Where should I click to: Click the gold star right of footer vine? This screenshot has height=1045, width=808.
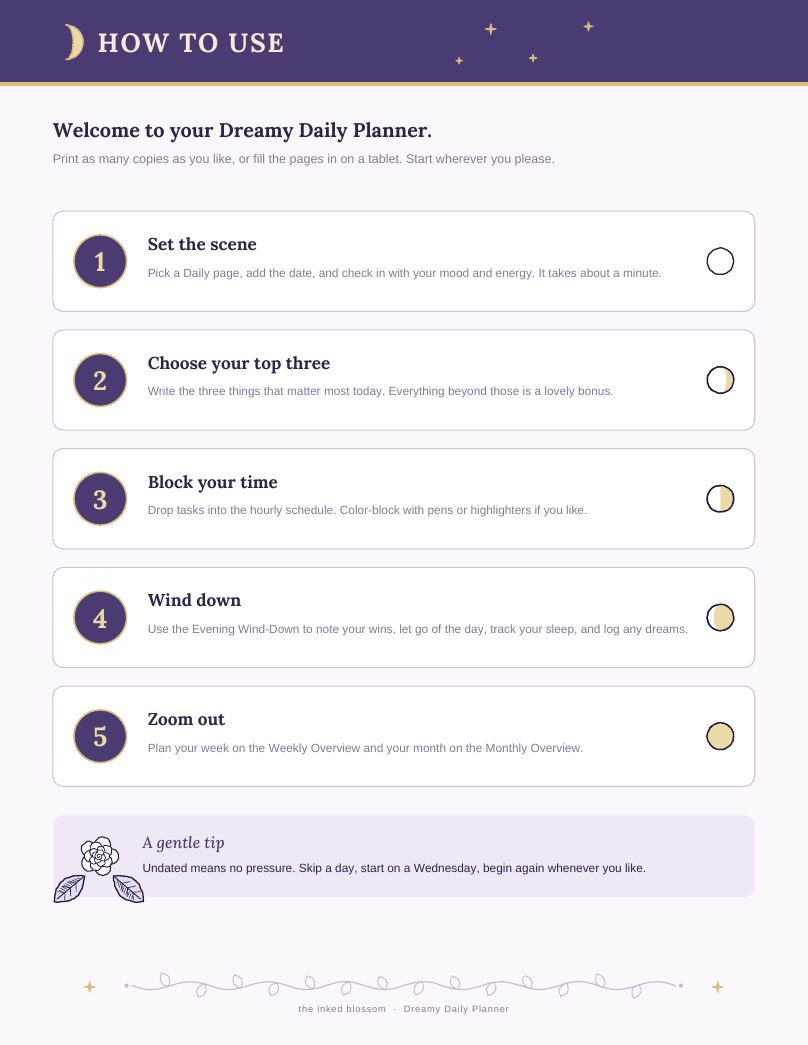pyautogui.click(x=717, y=986)
